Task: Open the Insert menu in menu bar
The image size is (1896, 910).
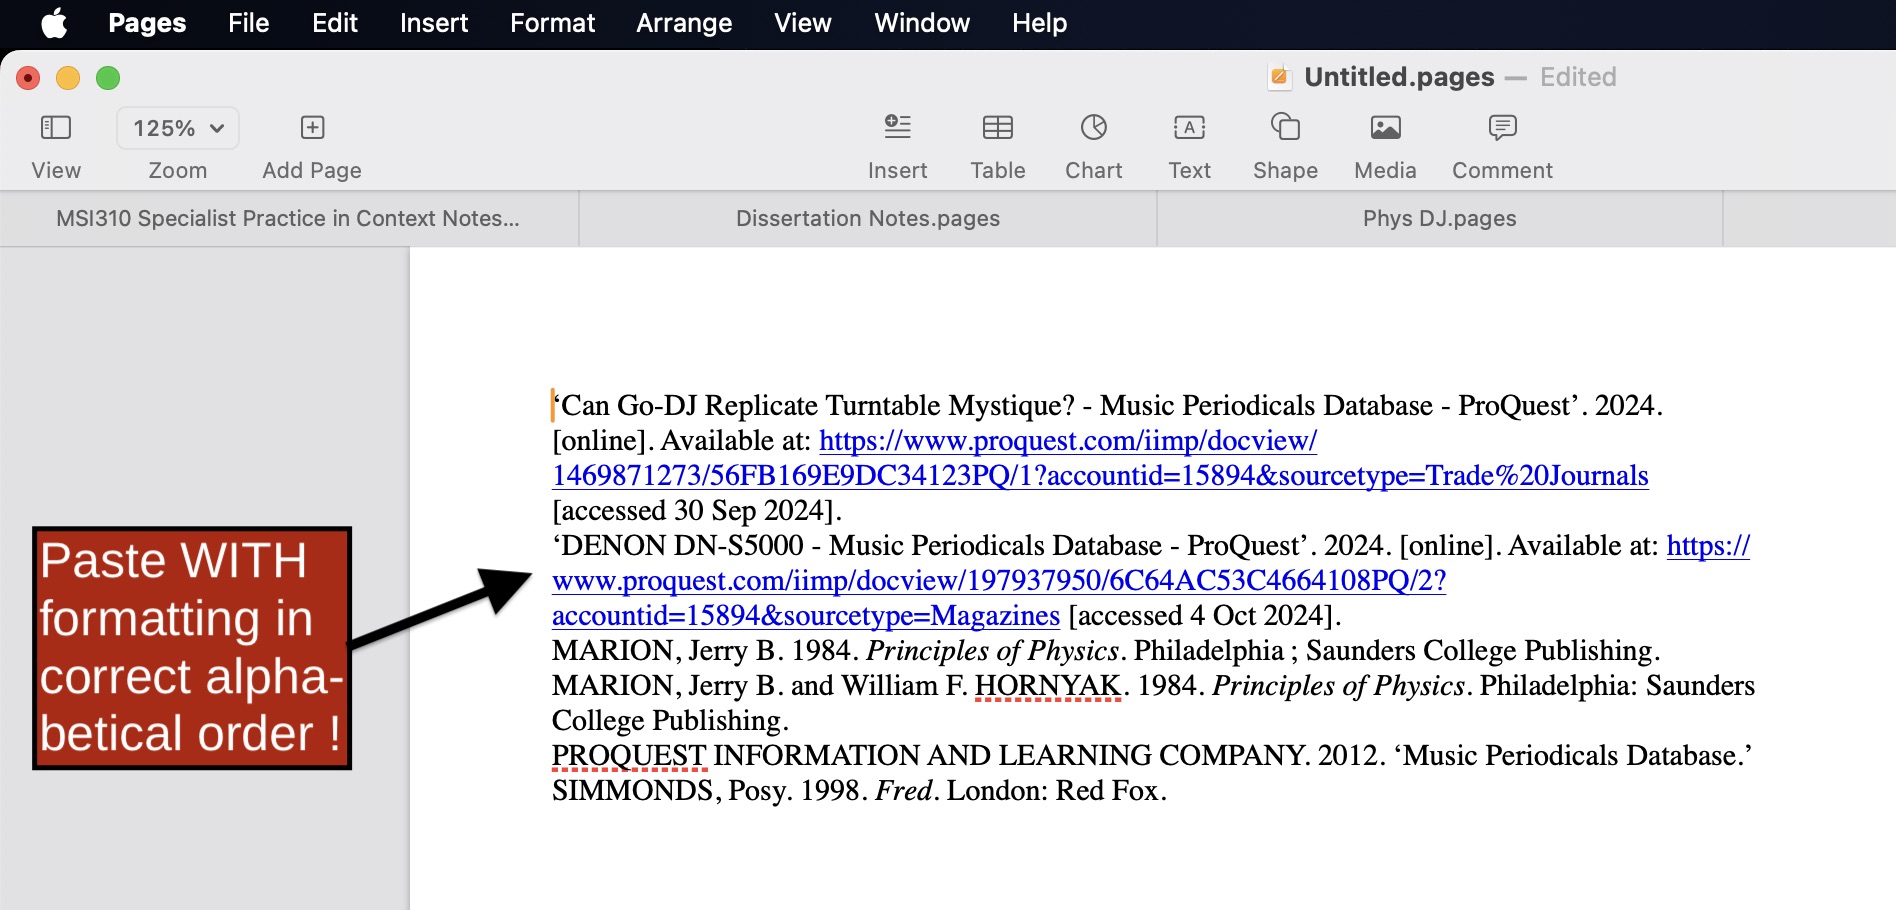Action: click(x=434, y=23)
